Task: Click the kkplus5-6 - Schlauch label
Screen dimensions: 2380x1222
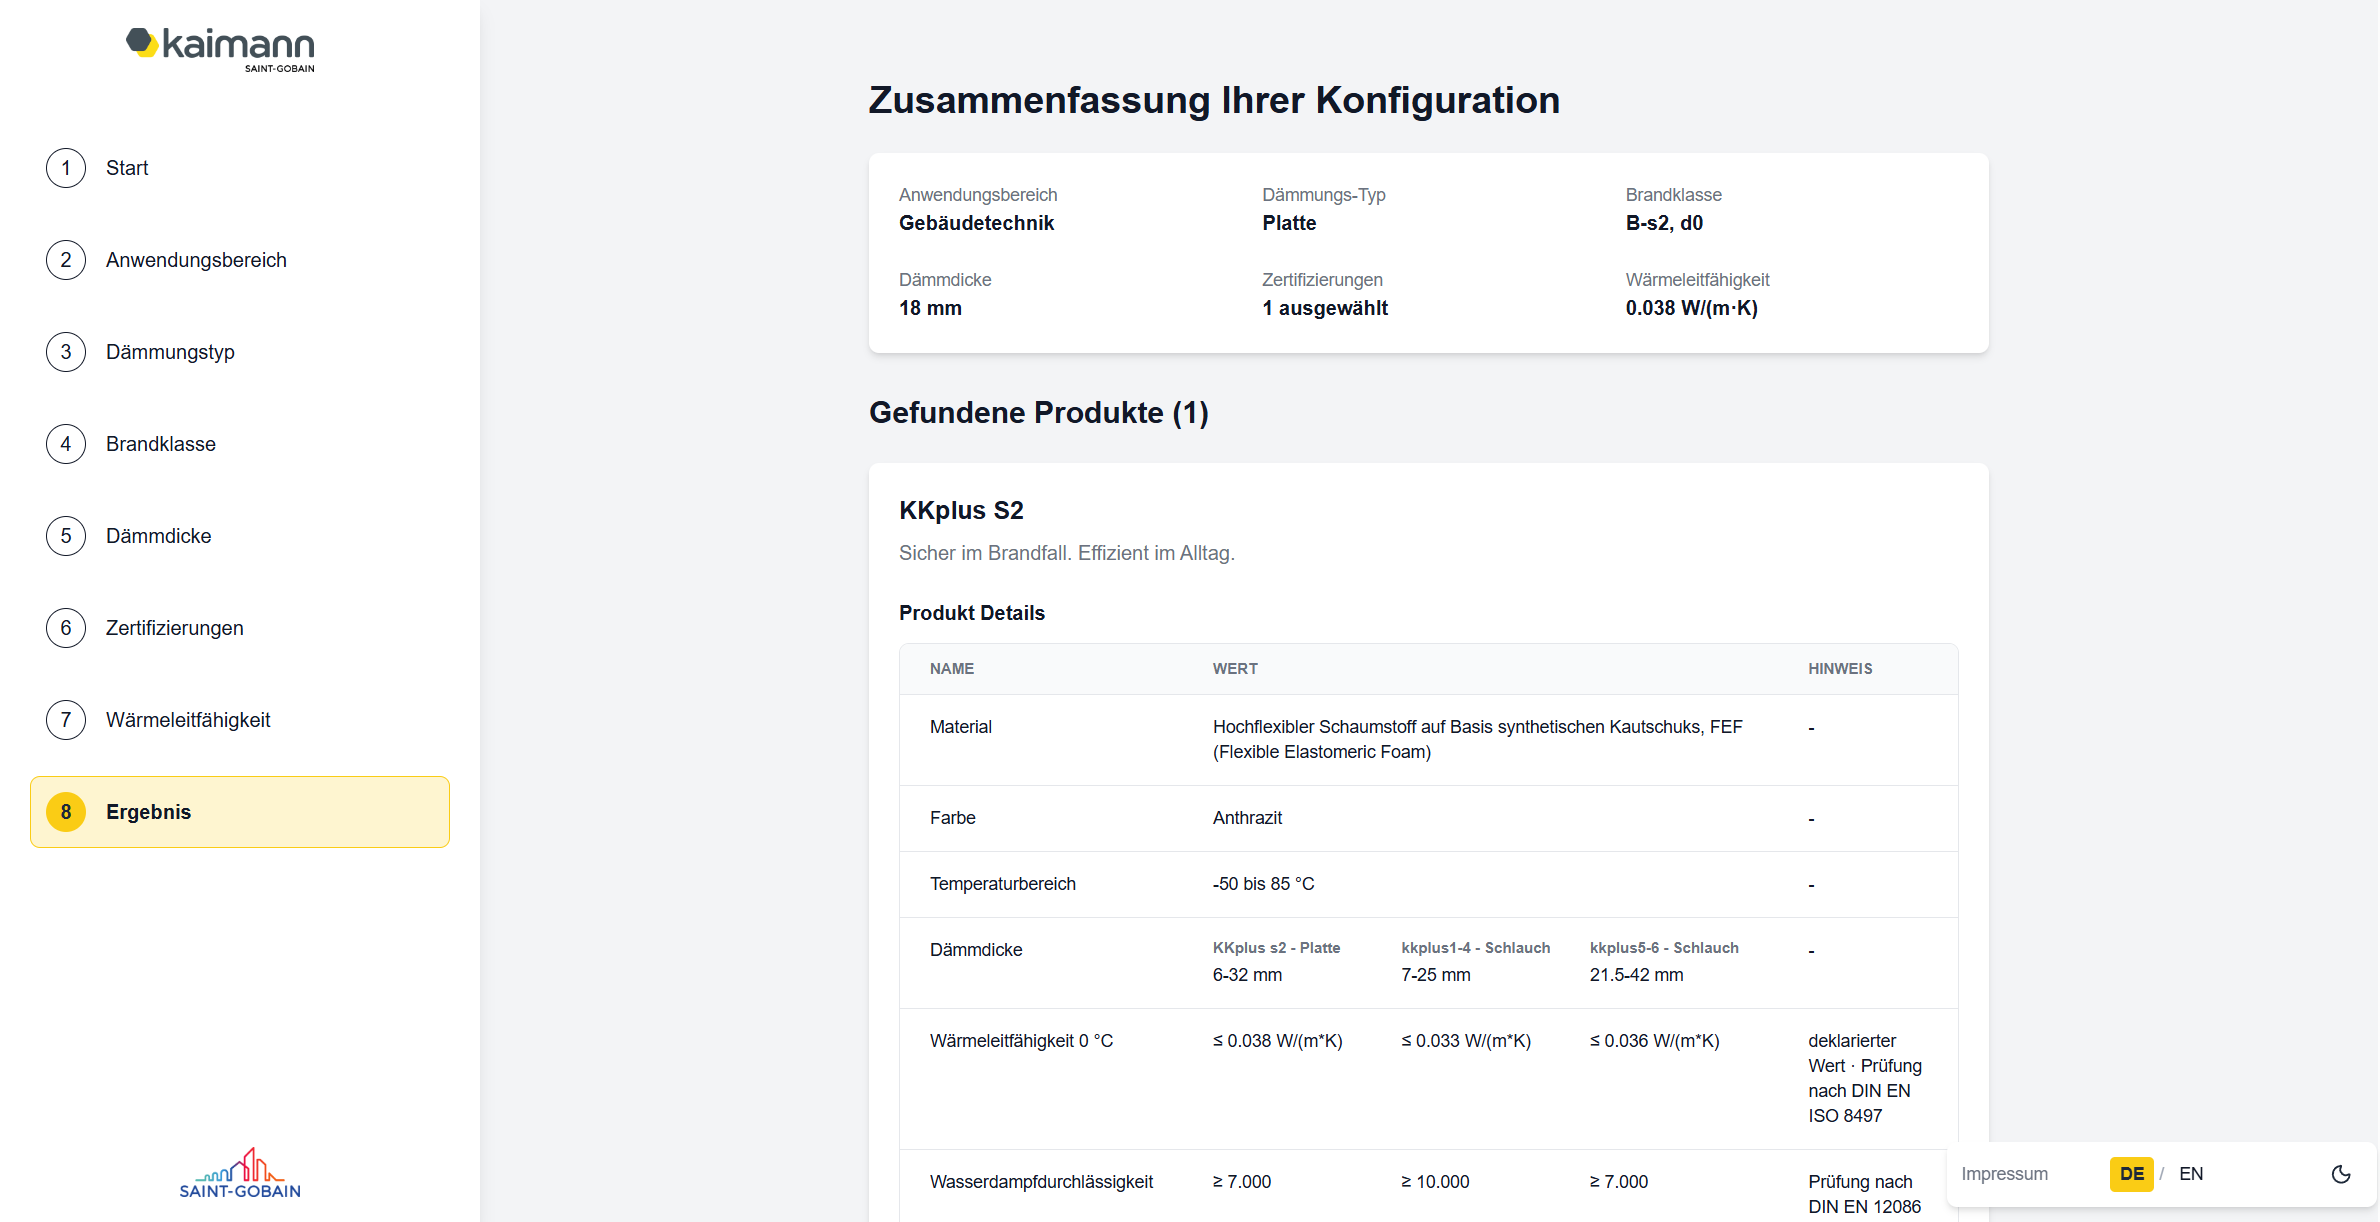Action: point(1664,948)
